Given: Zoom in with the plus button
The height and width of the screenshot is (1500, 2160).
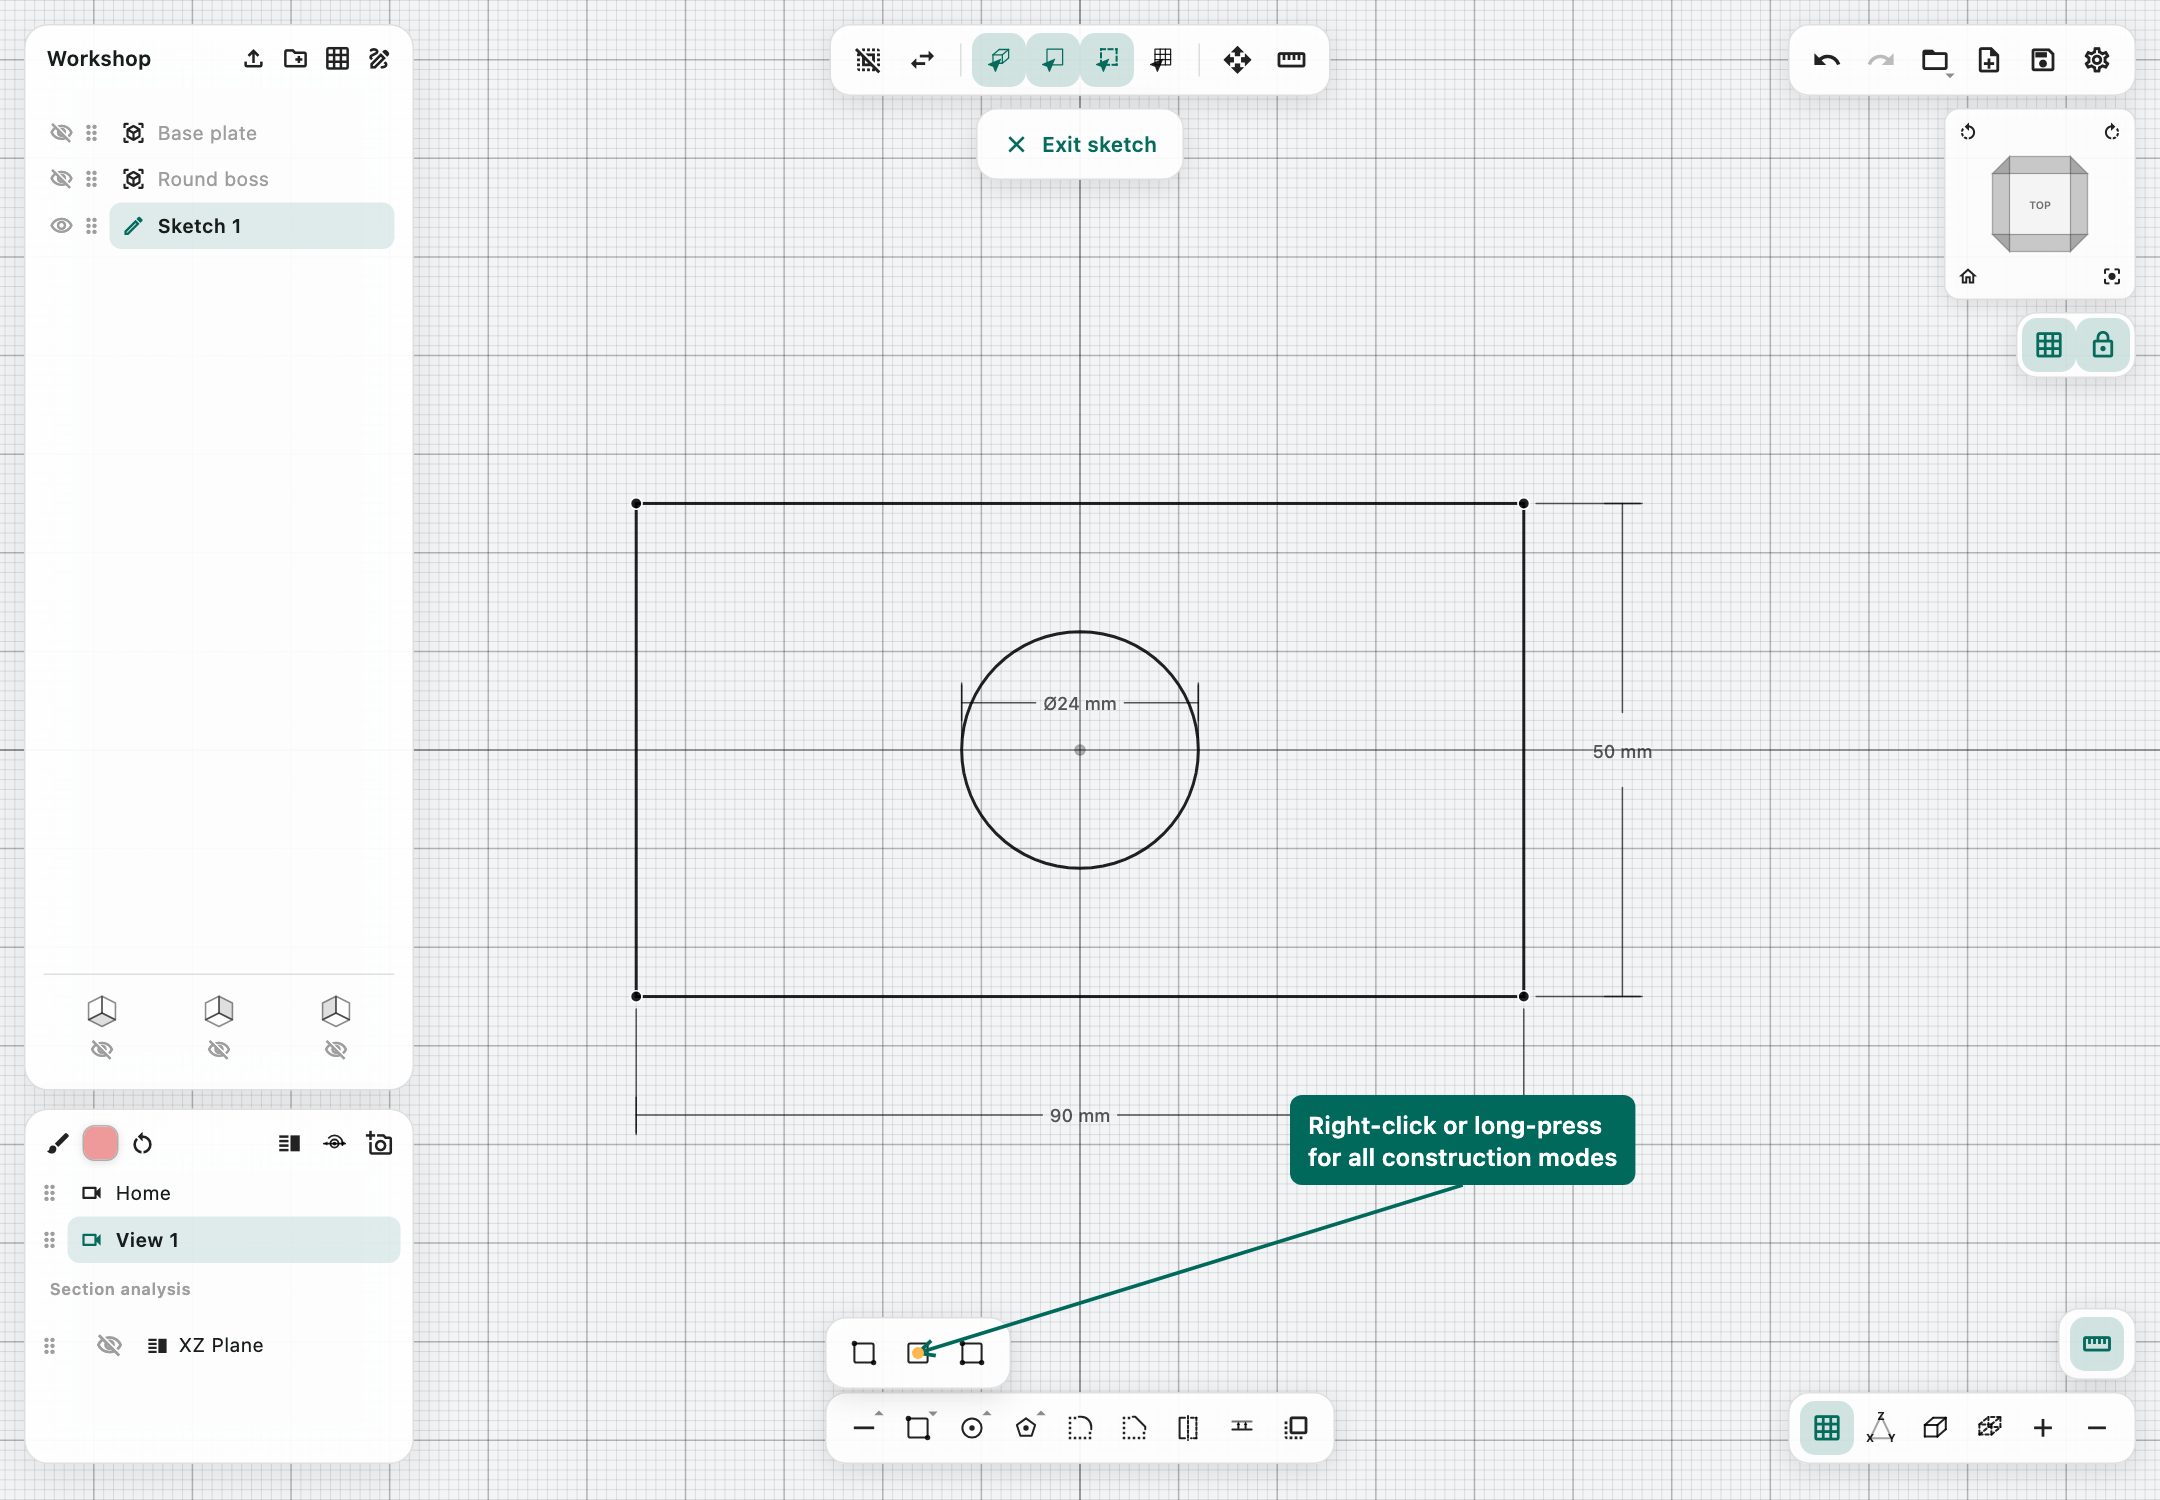Looking at the screenshot, I should pyautogui.click(x=2043, y=1428).
